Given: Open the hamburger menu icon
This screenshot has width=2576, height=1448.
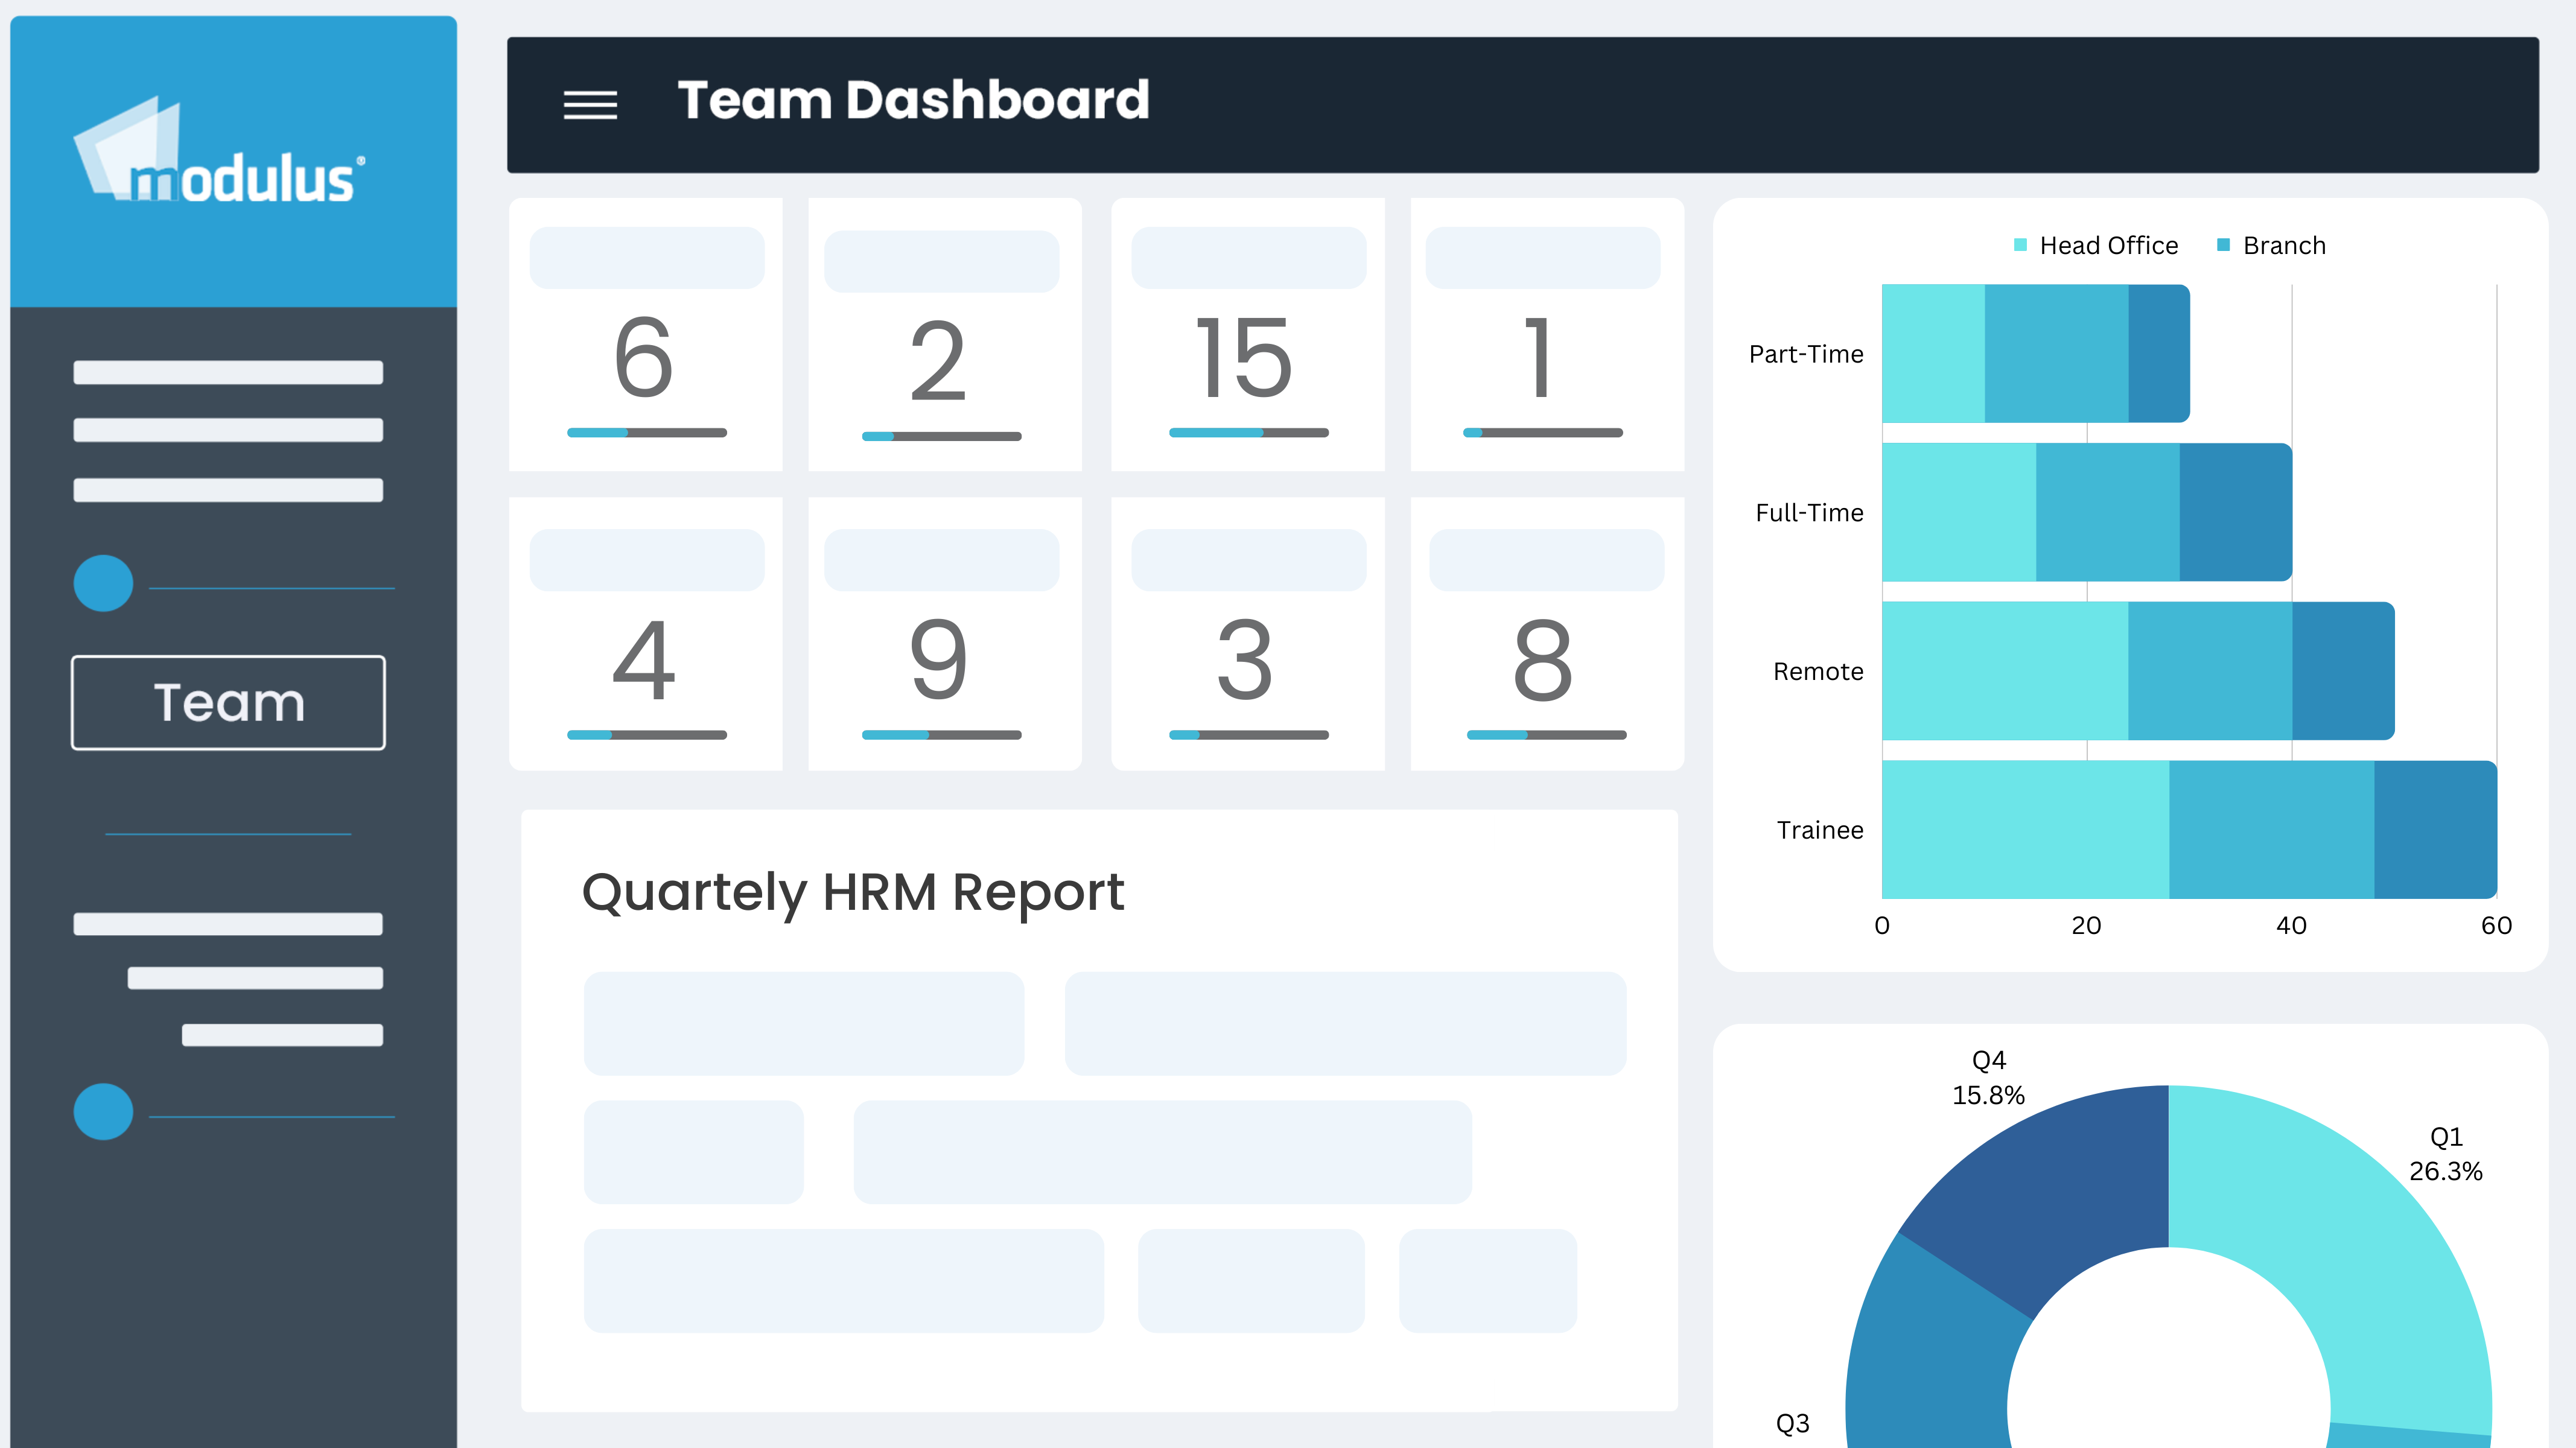Looking at the screenshot, I should [590, 105].
